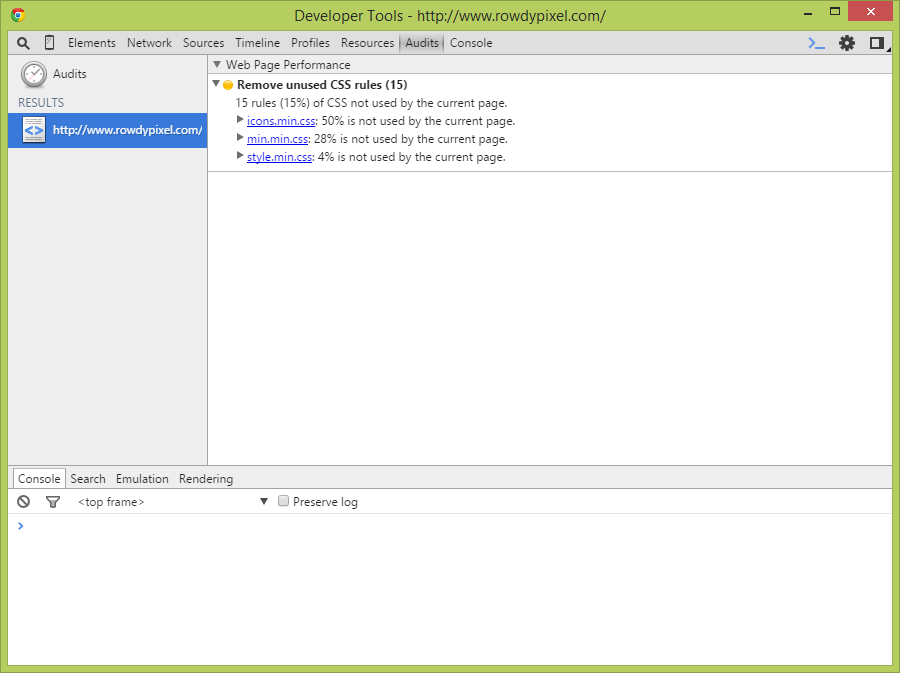
Task: Show the console drawer icon
Action: [816, 43]
